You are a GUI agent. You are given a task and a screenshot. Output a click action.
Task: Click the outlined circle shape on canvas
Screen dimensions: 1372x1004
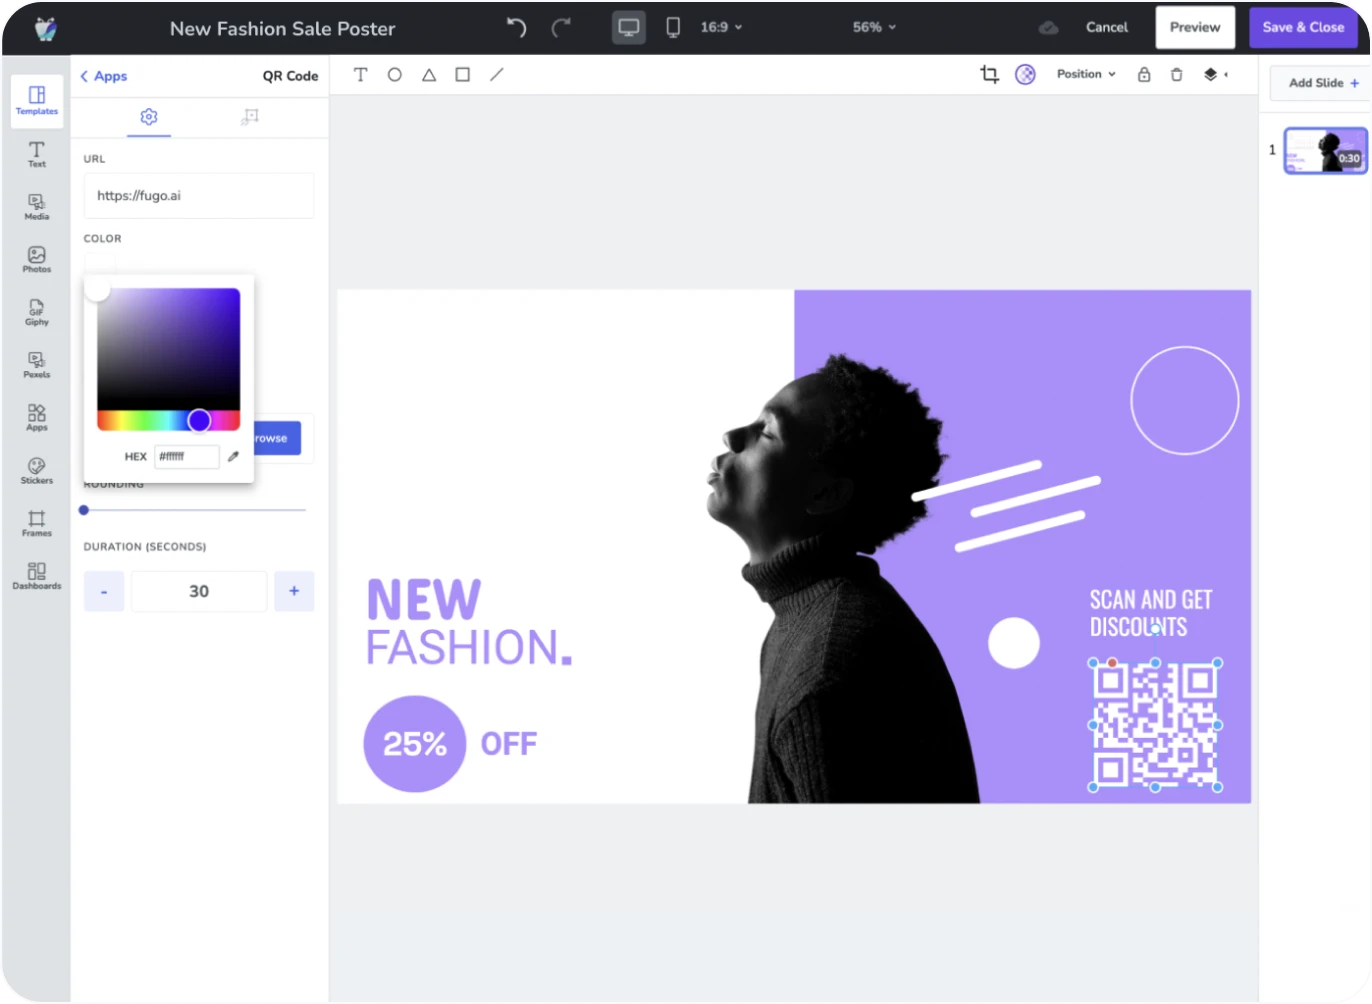click(1185, 400)
